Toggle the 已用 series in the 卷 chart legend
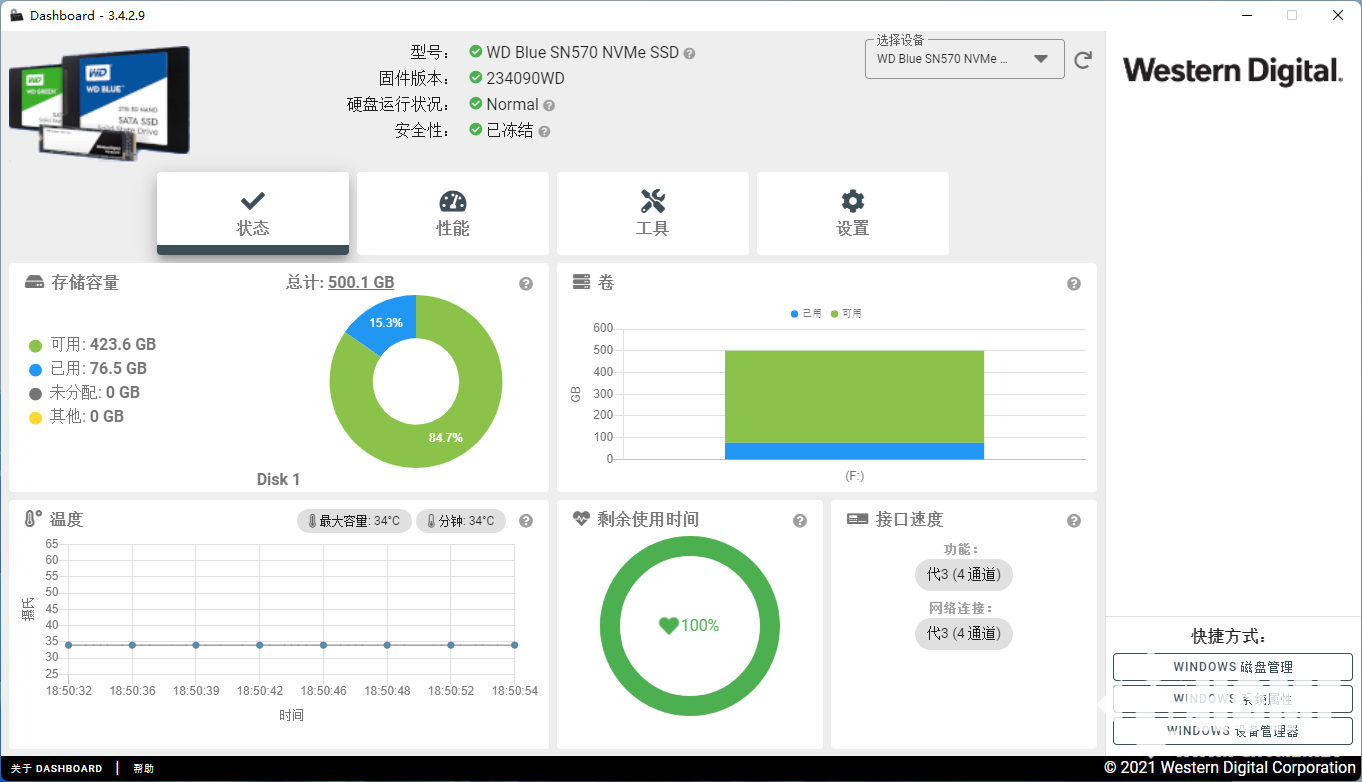This screenshot has height=782, width=1362. tap(806, 314)
